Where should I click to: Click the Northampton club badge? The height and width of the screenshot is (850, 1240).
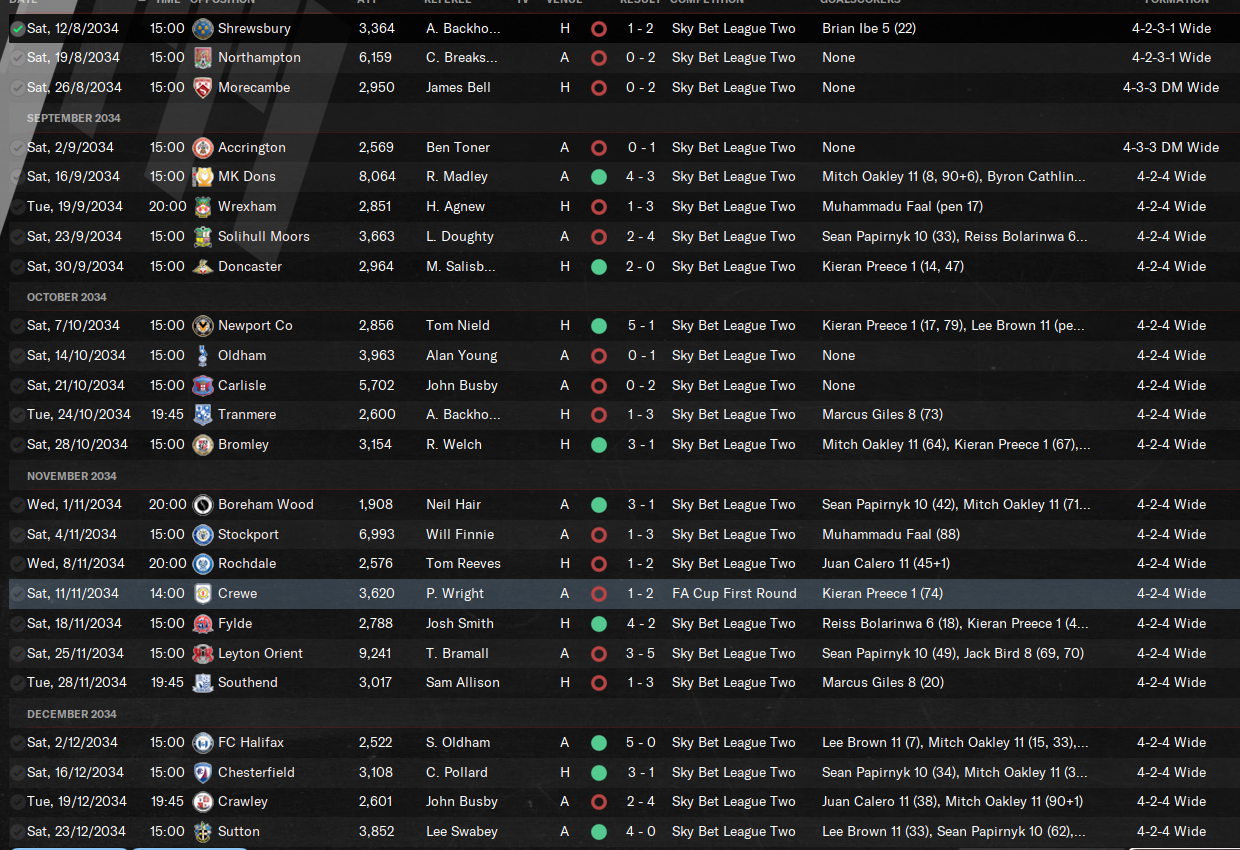pos(203,58)
